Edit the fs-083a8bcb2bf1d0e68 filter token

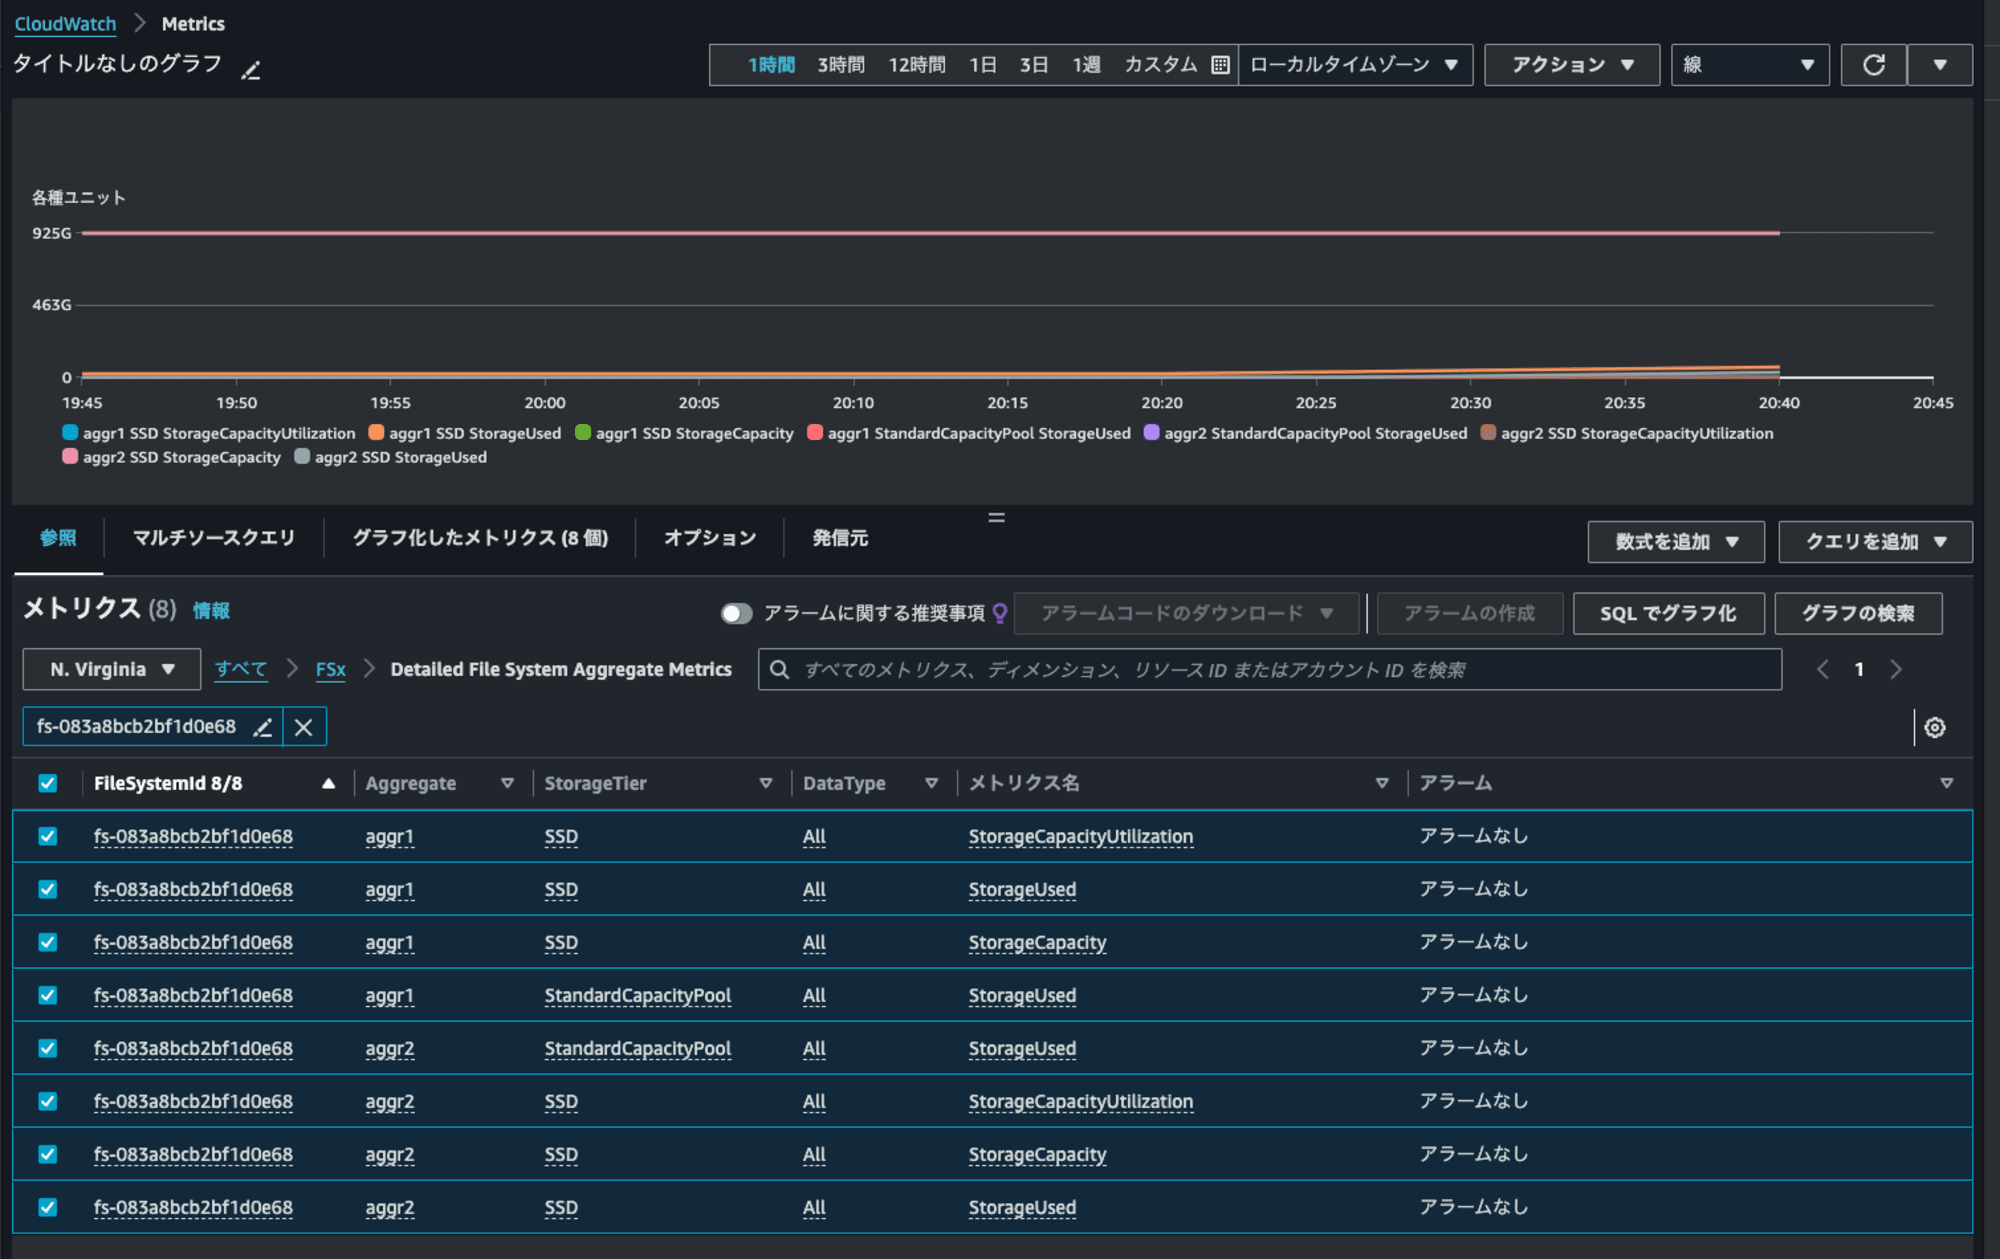pos(262,727)
